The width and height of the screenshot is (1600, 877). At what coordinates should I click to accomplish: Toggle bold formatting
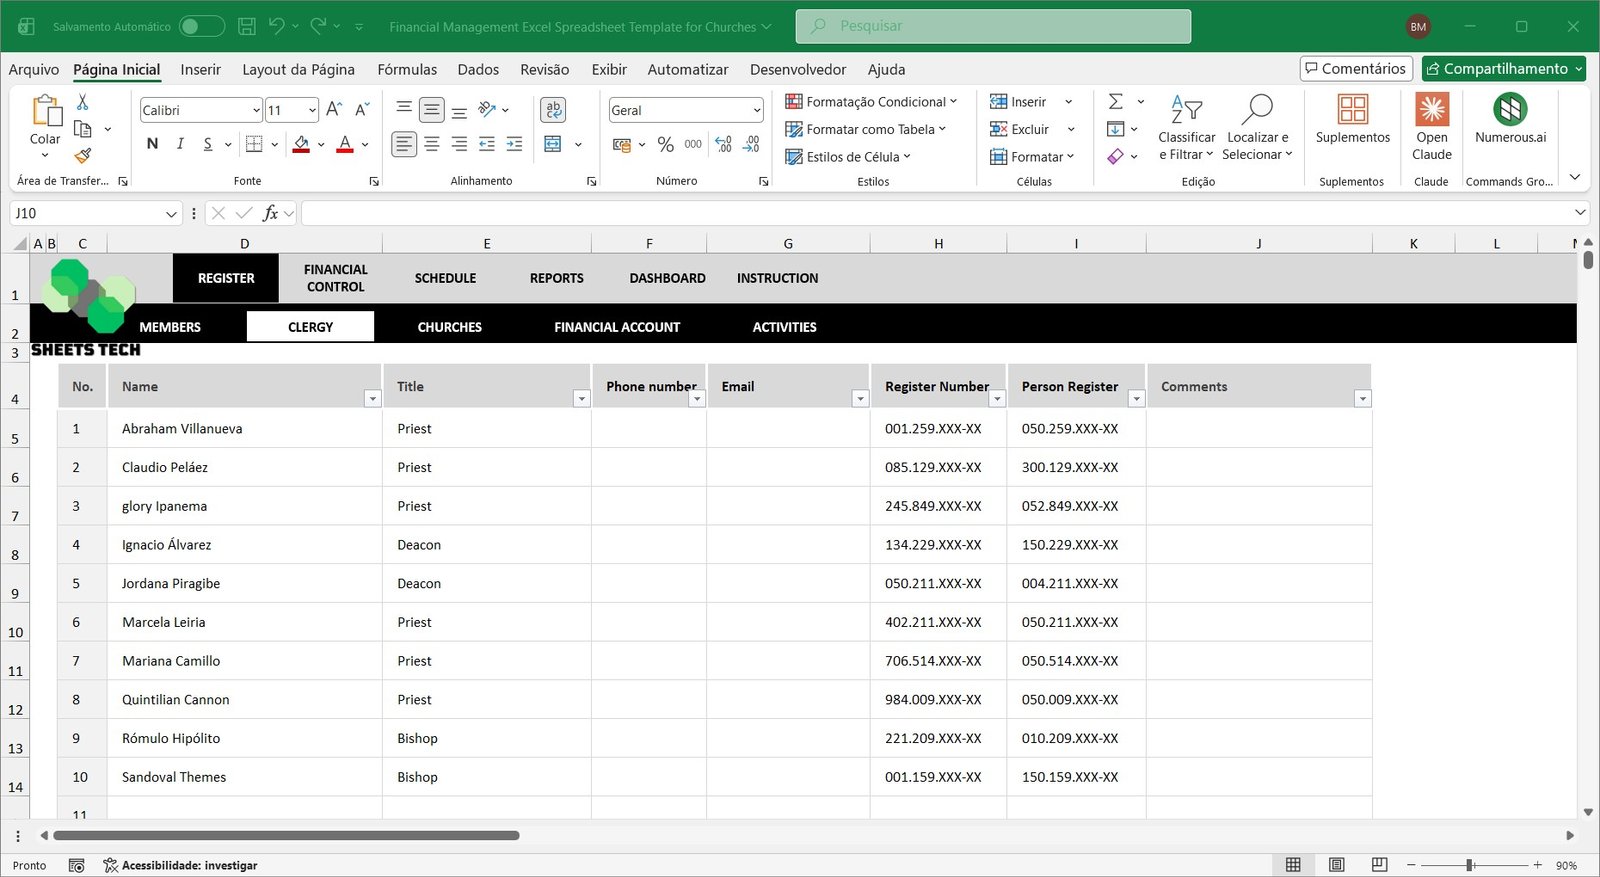[152, 144]
